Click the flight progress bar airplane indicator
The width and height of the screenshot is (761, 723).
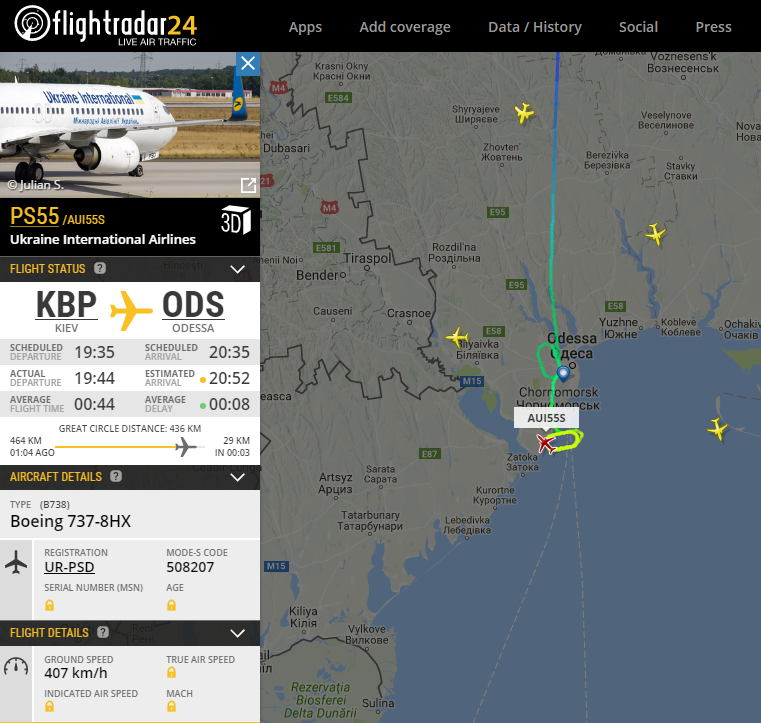(x=185, y=446)
